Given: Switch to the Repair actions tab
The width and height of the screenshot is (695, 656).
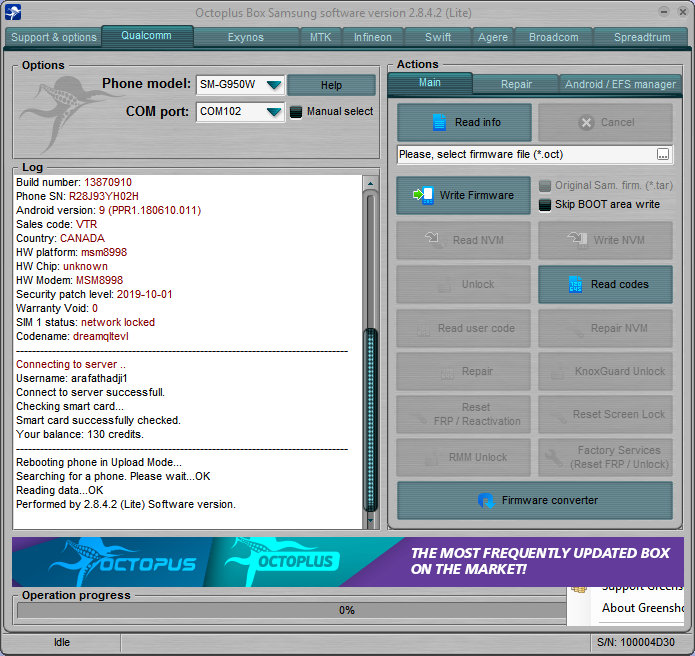Looking at the screenshot, I should (x=516, y=84).
